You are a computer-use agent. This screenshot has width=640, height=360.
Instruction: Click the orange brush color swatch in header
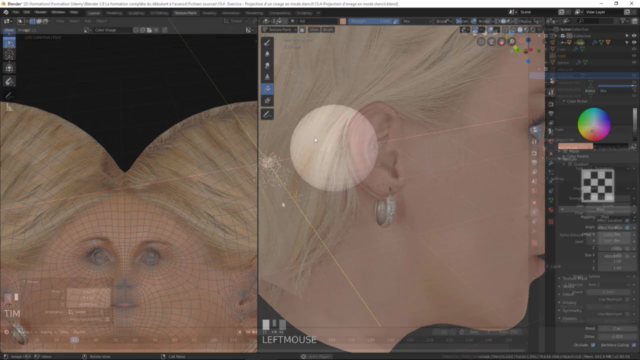tap(343, 21)
